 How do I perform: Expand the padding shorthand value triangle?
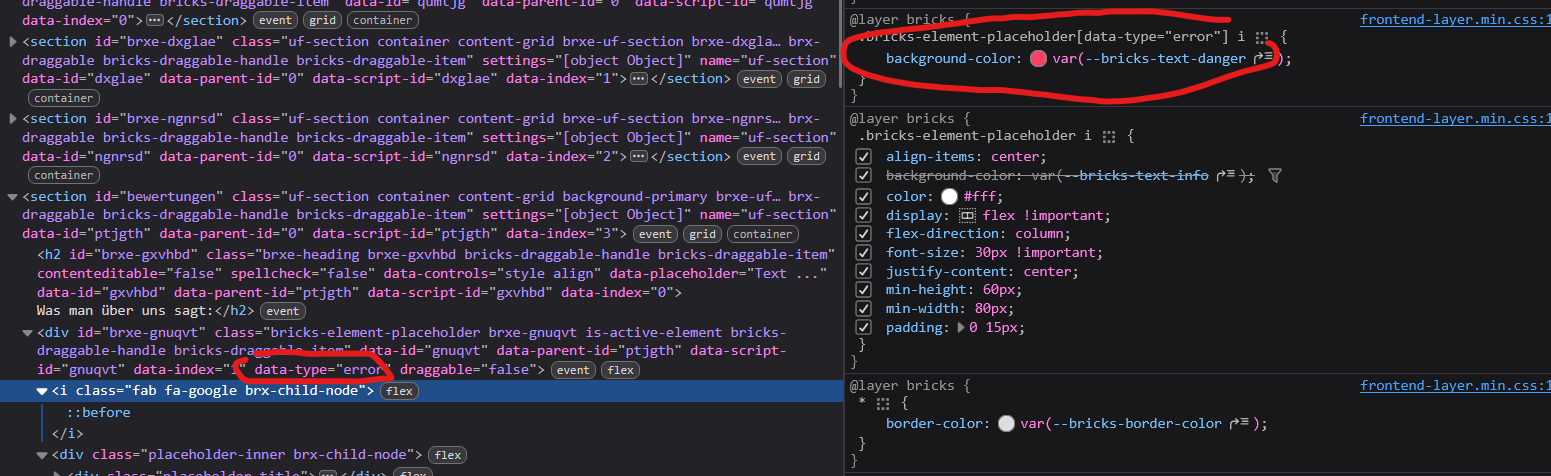(x=962, y=327)
